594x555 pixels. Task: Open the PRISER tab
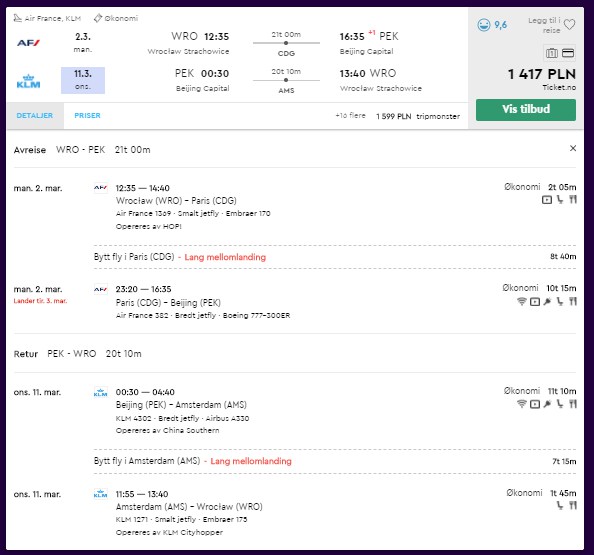coord(88,116)
